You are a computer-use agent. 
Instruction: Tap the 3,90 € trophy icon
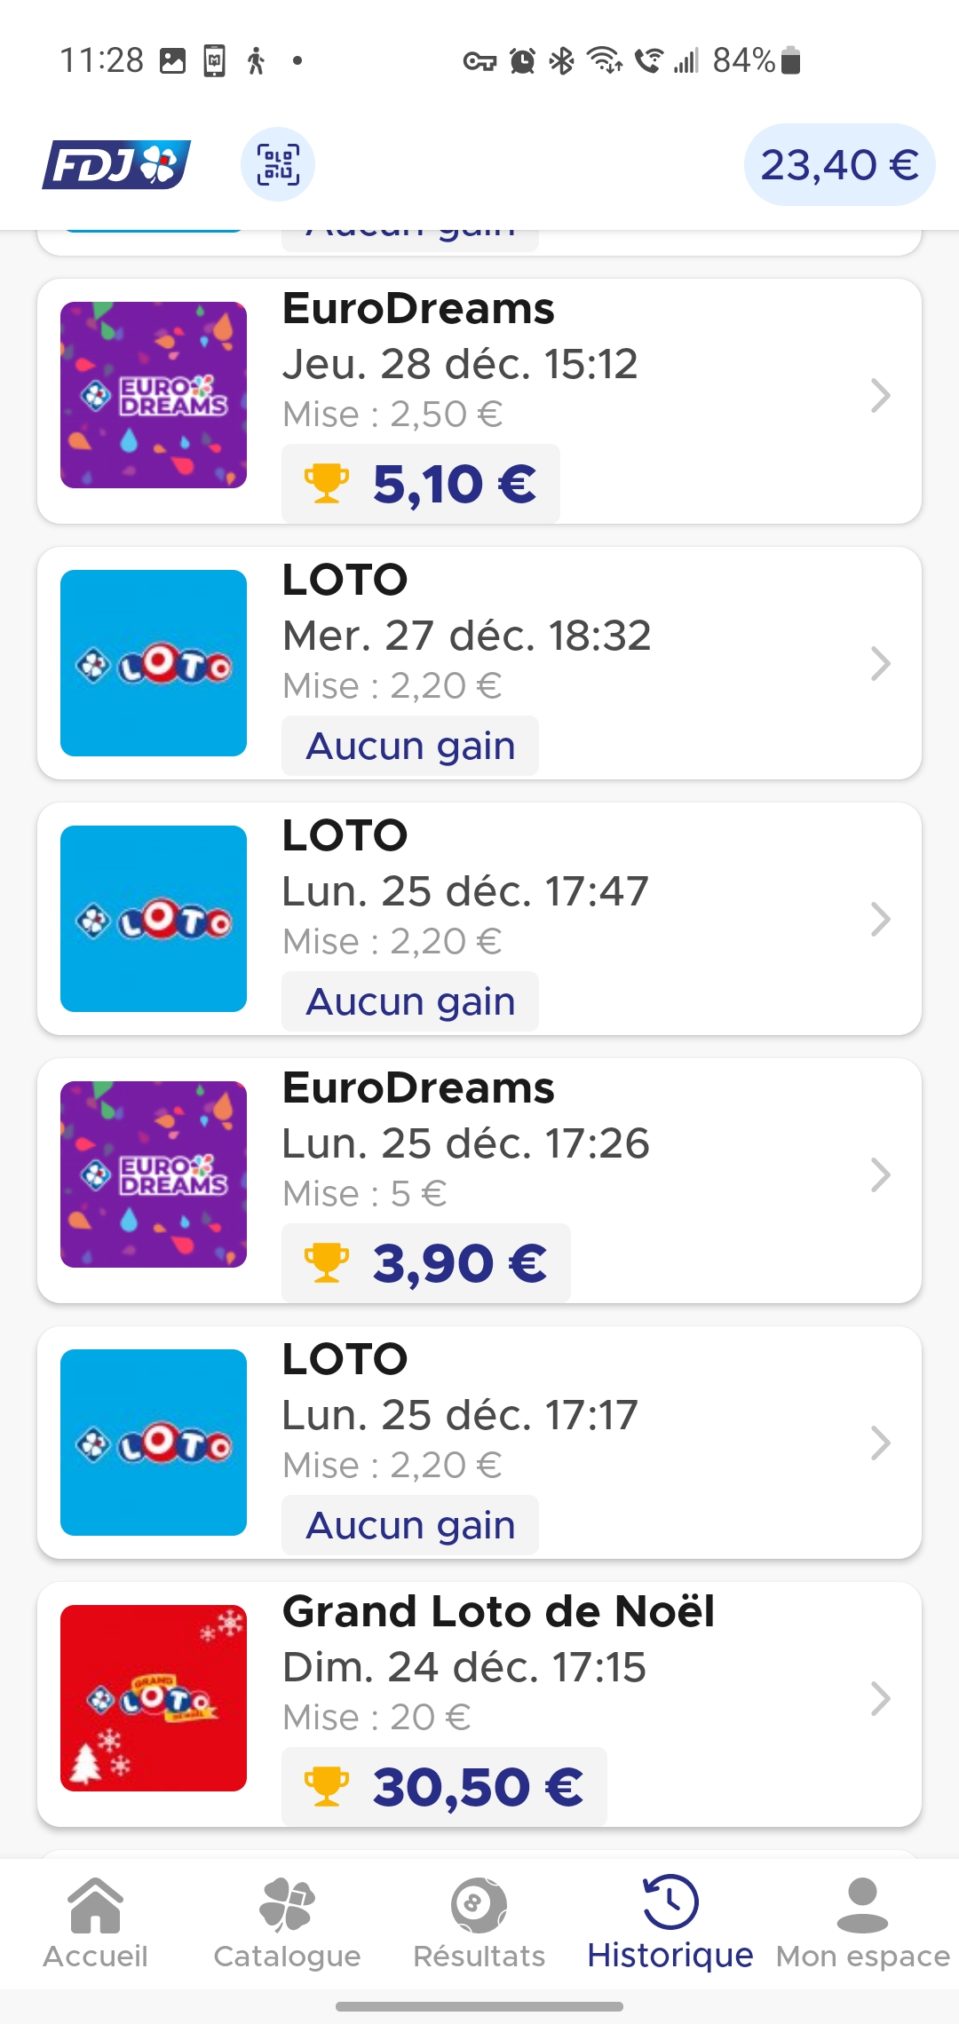click(326, 1263)
